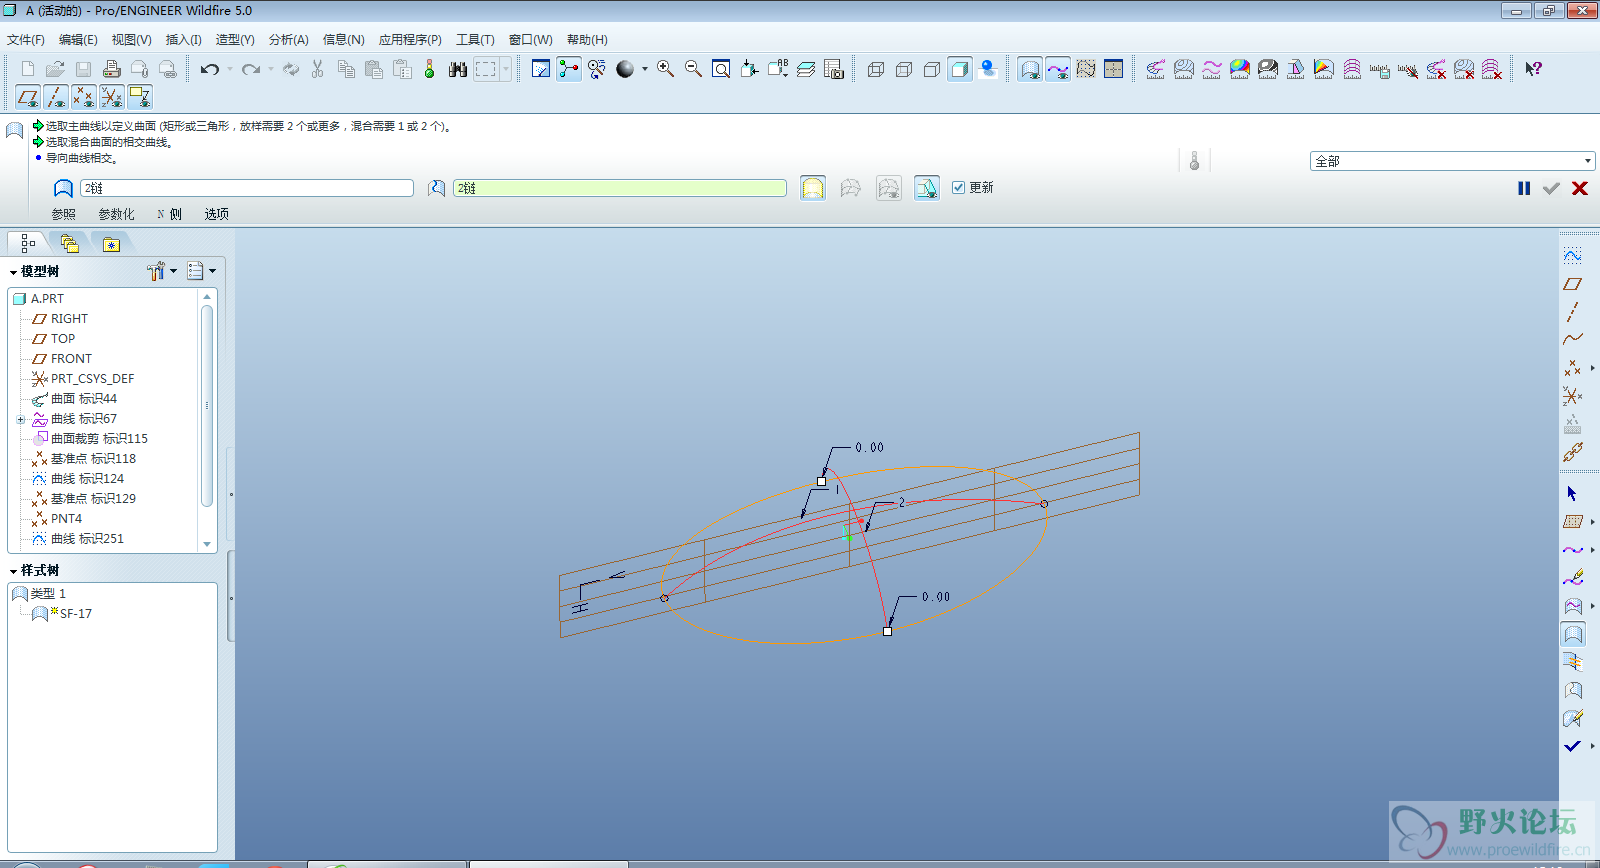This screenshot has height=868, width=1600.
Task: Click the rainbow shaded curvature icon
Action: tap(1240, 69)
